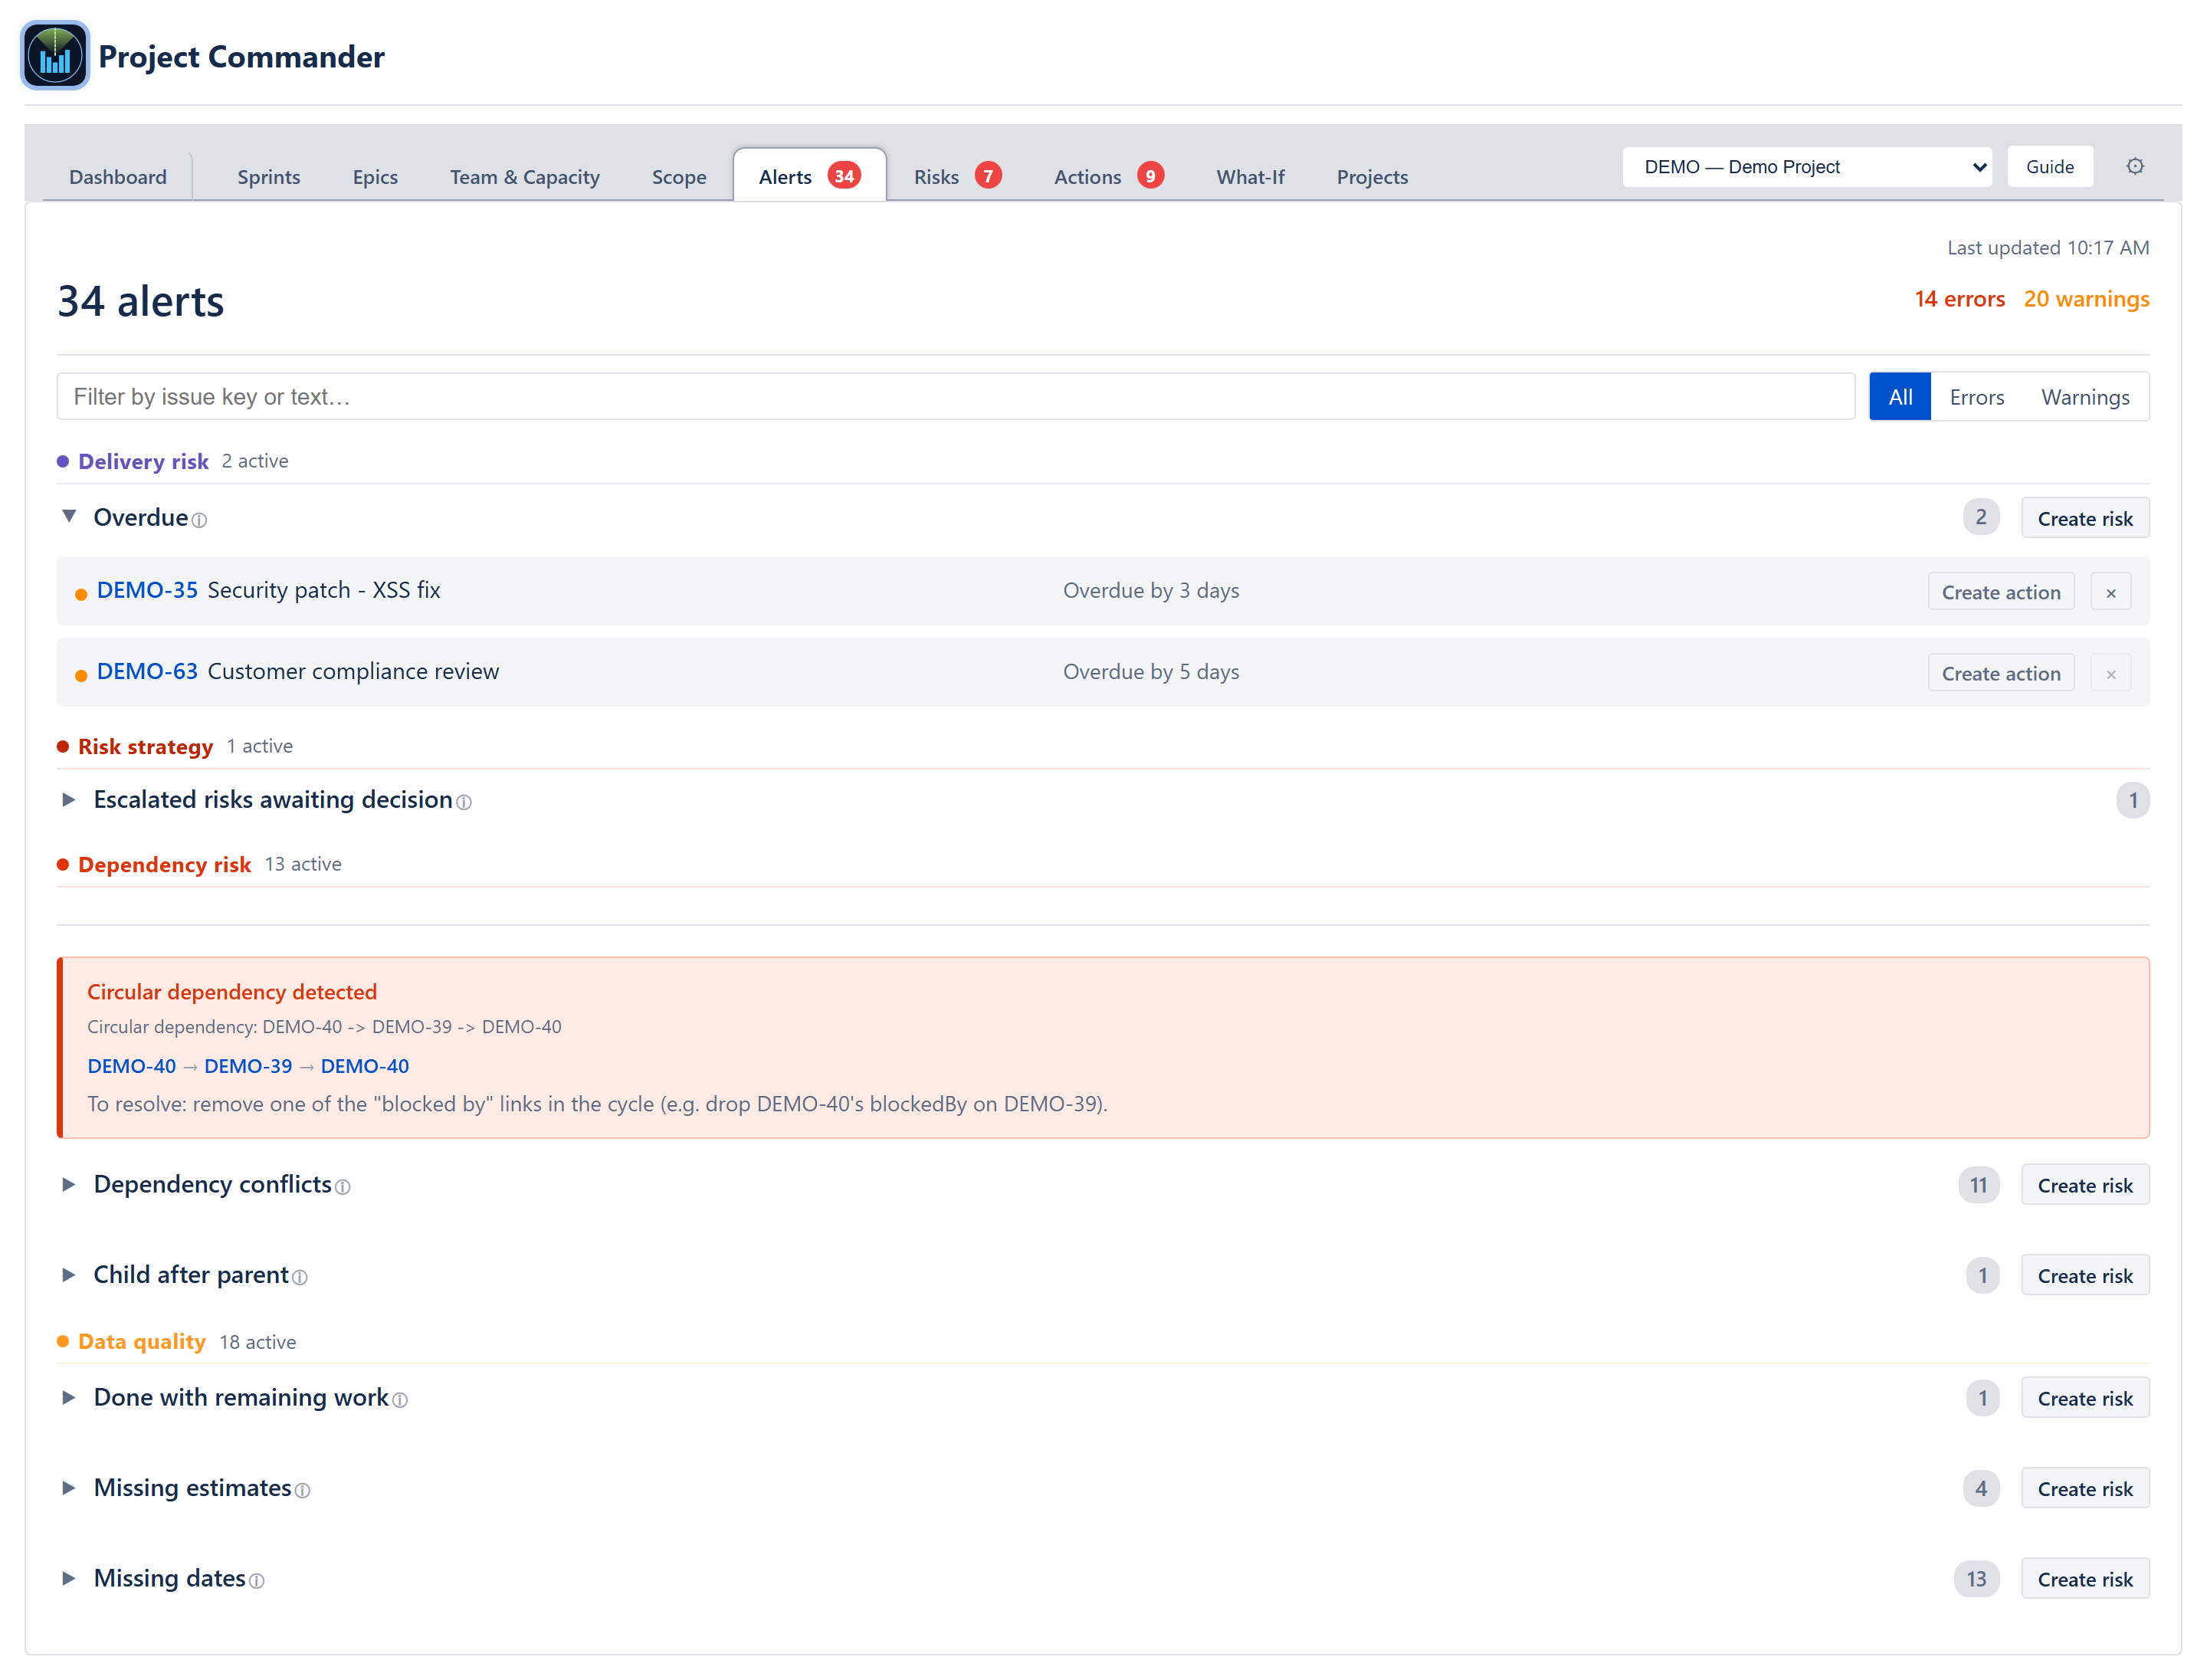This screenshot has width=2207, height=1680.
Task: Filter alerts to Warnings only
Action: 2085,397
